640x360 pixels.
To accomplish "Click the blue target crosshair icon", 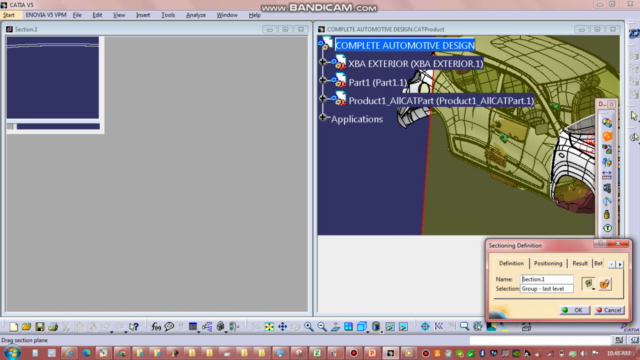I will click(x=425, y=327).
